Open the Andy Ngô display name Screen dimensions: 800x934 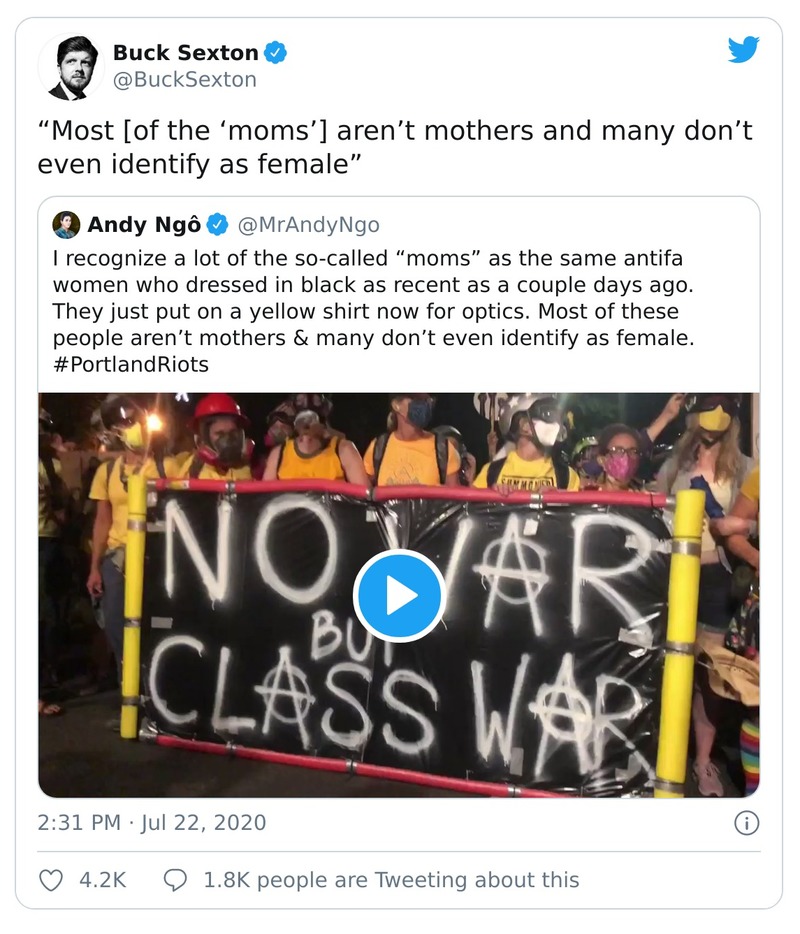point(144,224)
